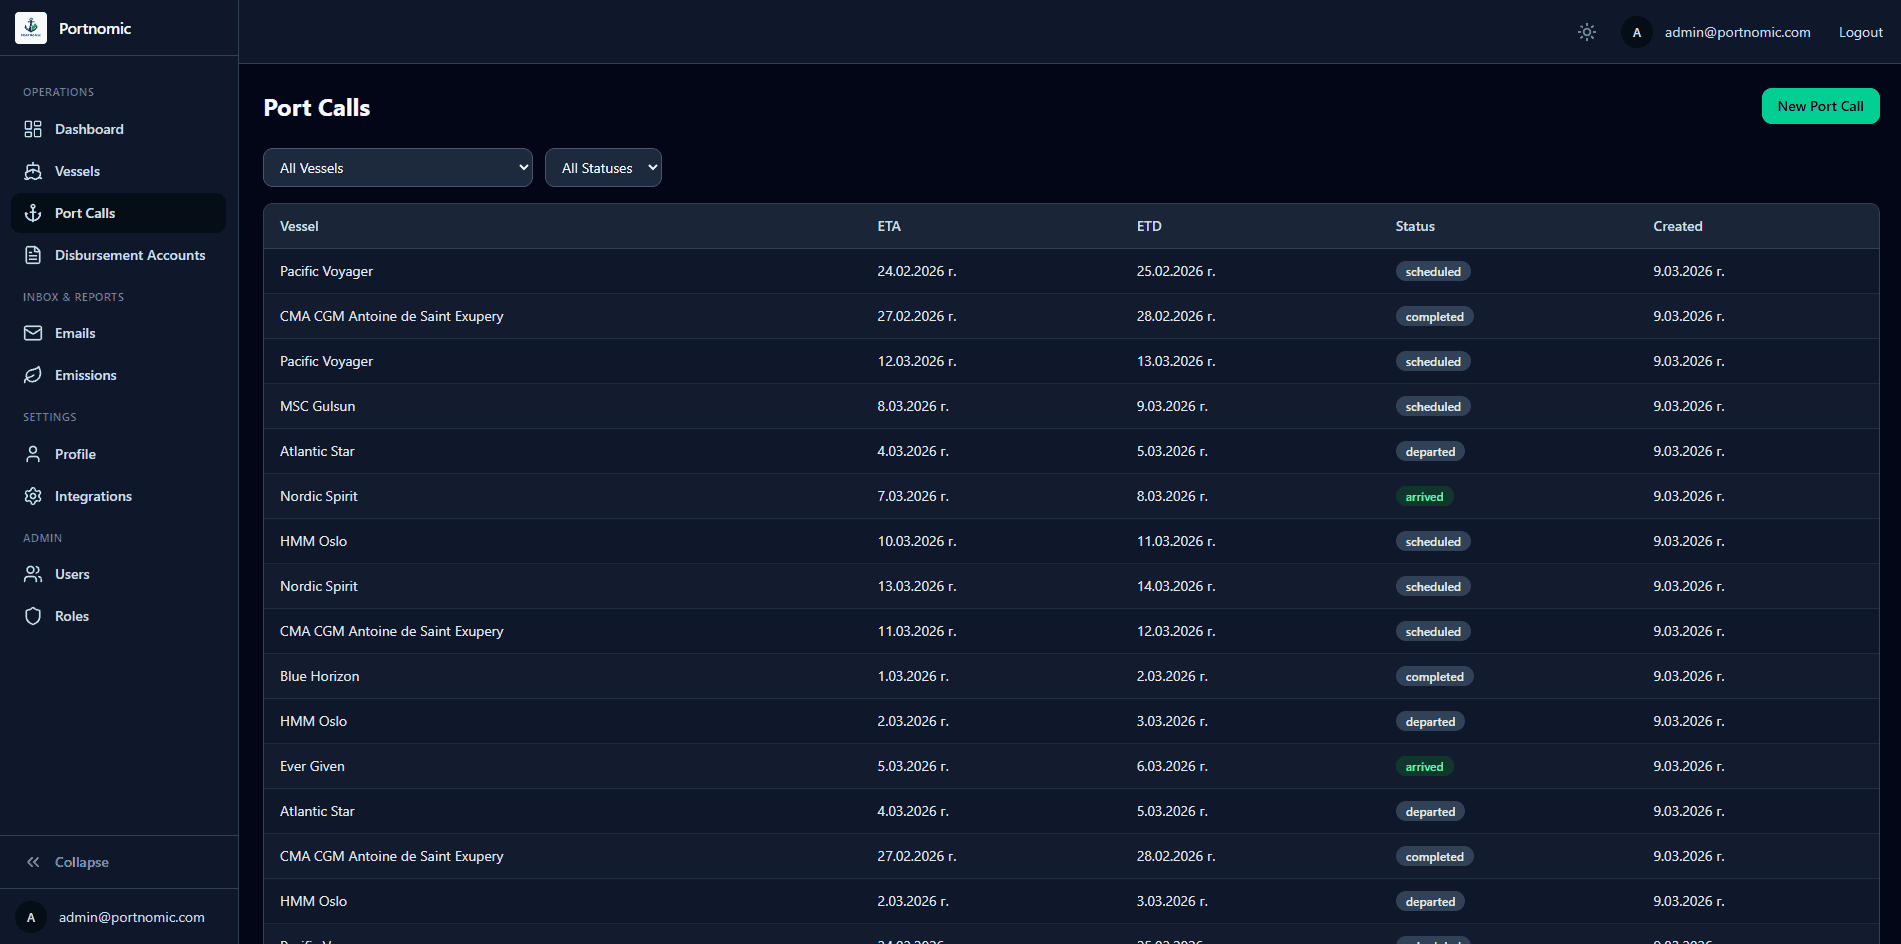Click the Roles shield icon
Image resolution: width=1901 pixels, height=944 pixels.
[33, 616]
